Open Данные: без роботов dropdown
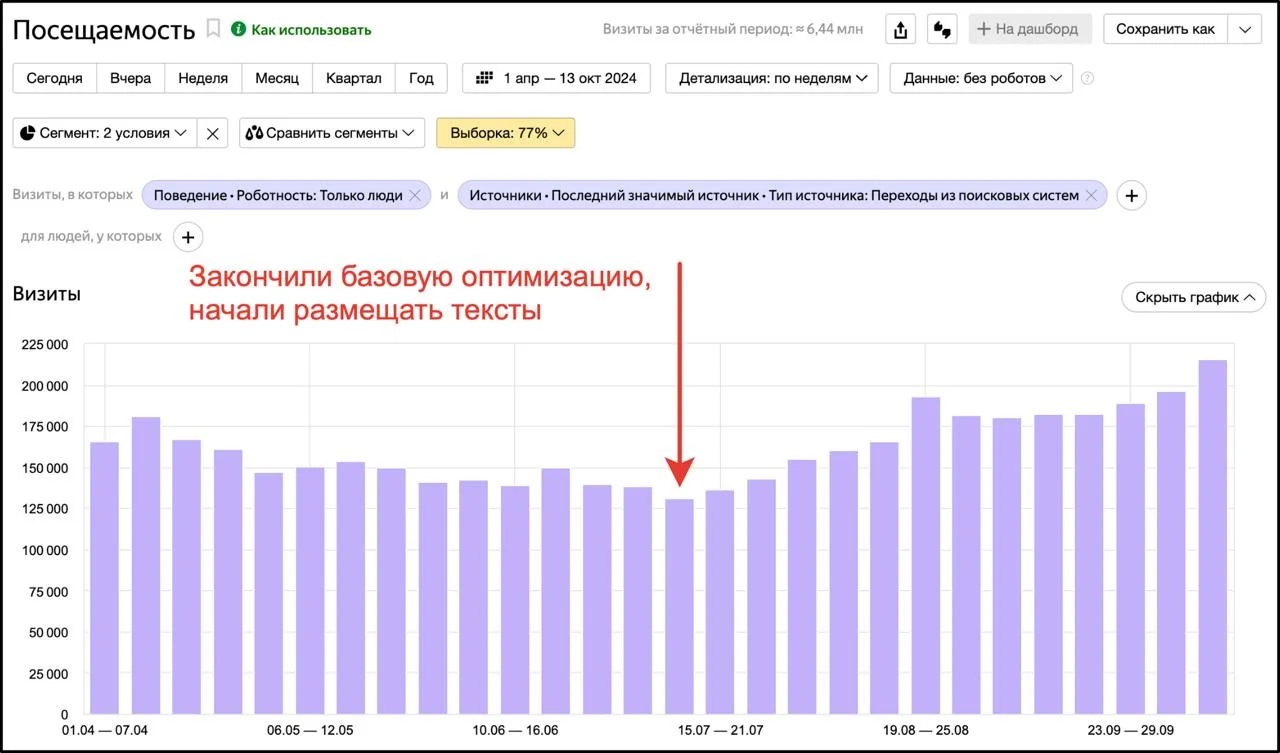Viewport: 1280px width, 753px height. coord(981,78)
